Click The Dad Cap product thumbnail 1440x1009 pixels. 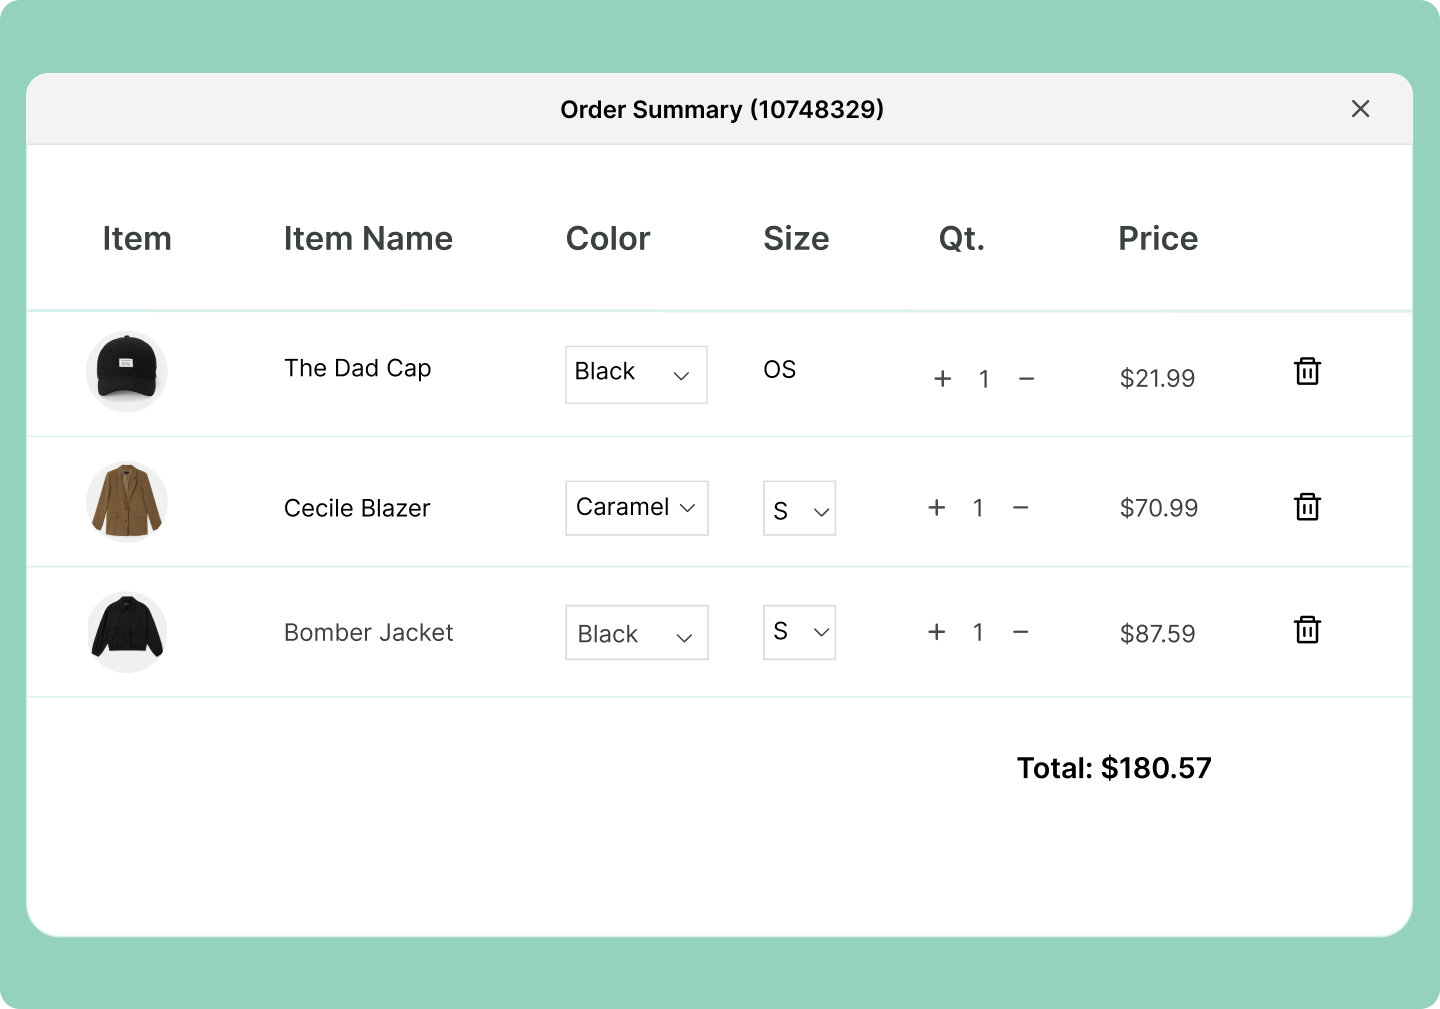coord(127,371)
